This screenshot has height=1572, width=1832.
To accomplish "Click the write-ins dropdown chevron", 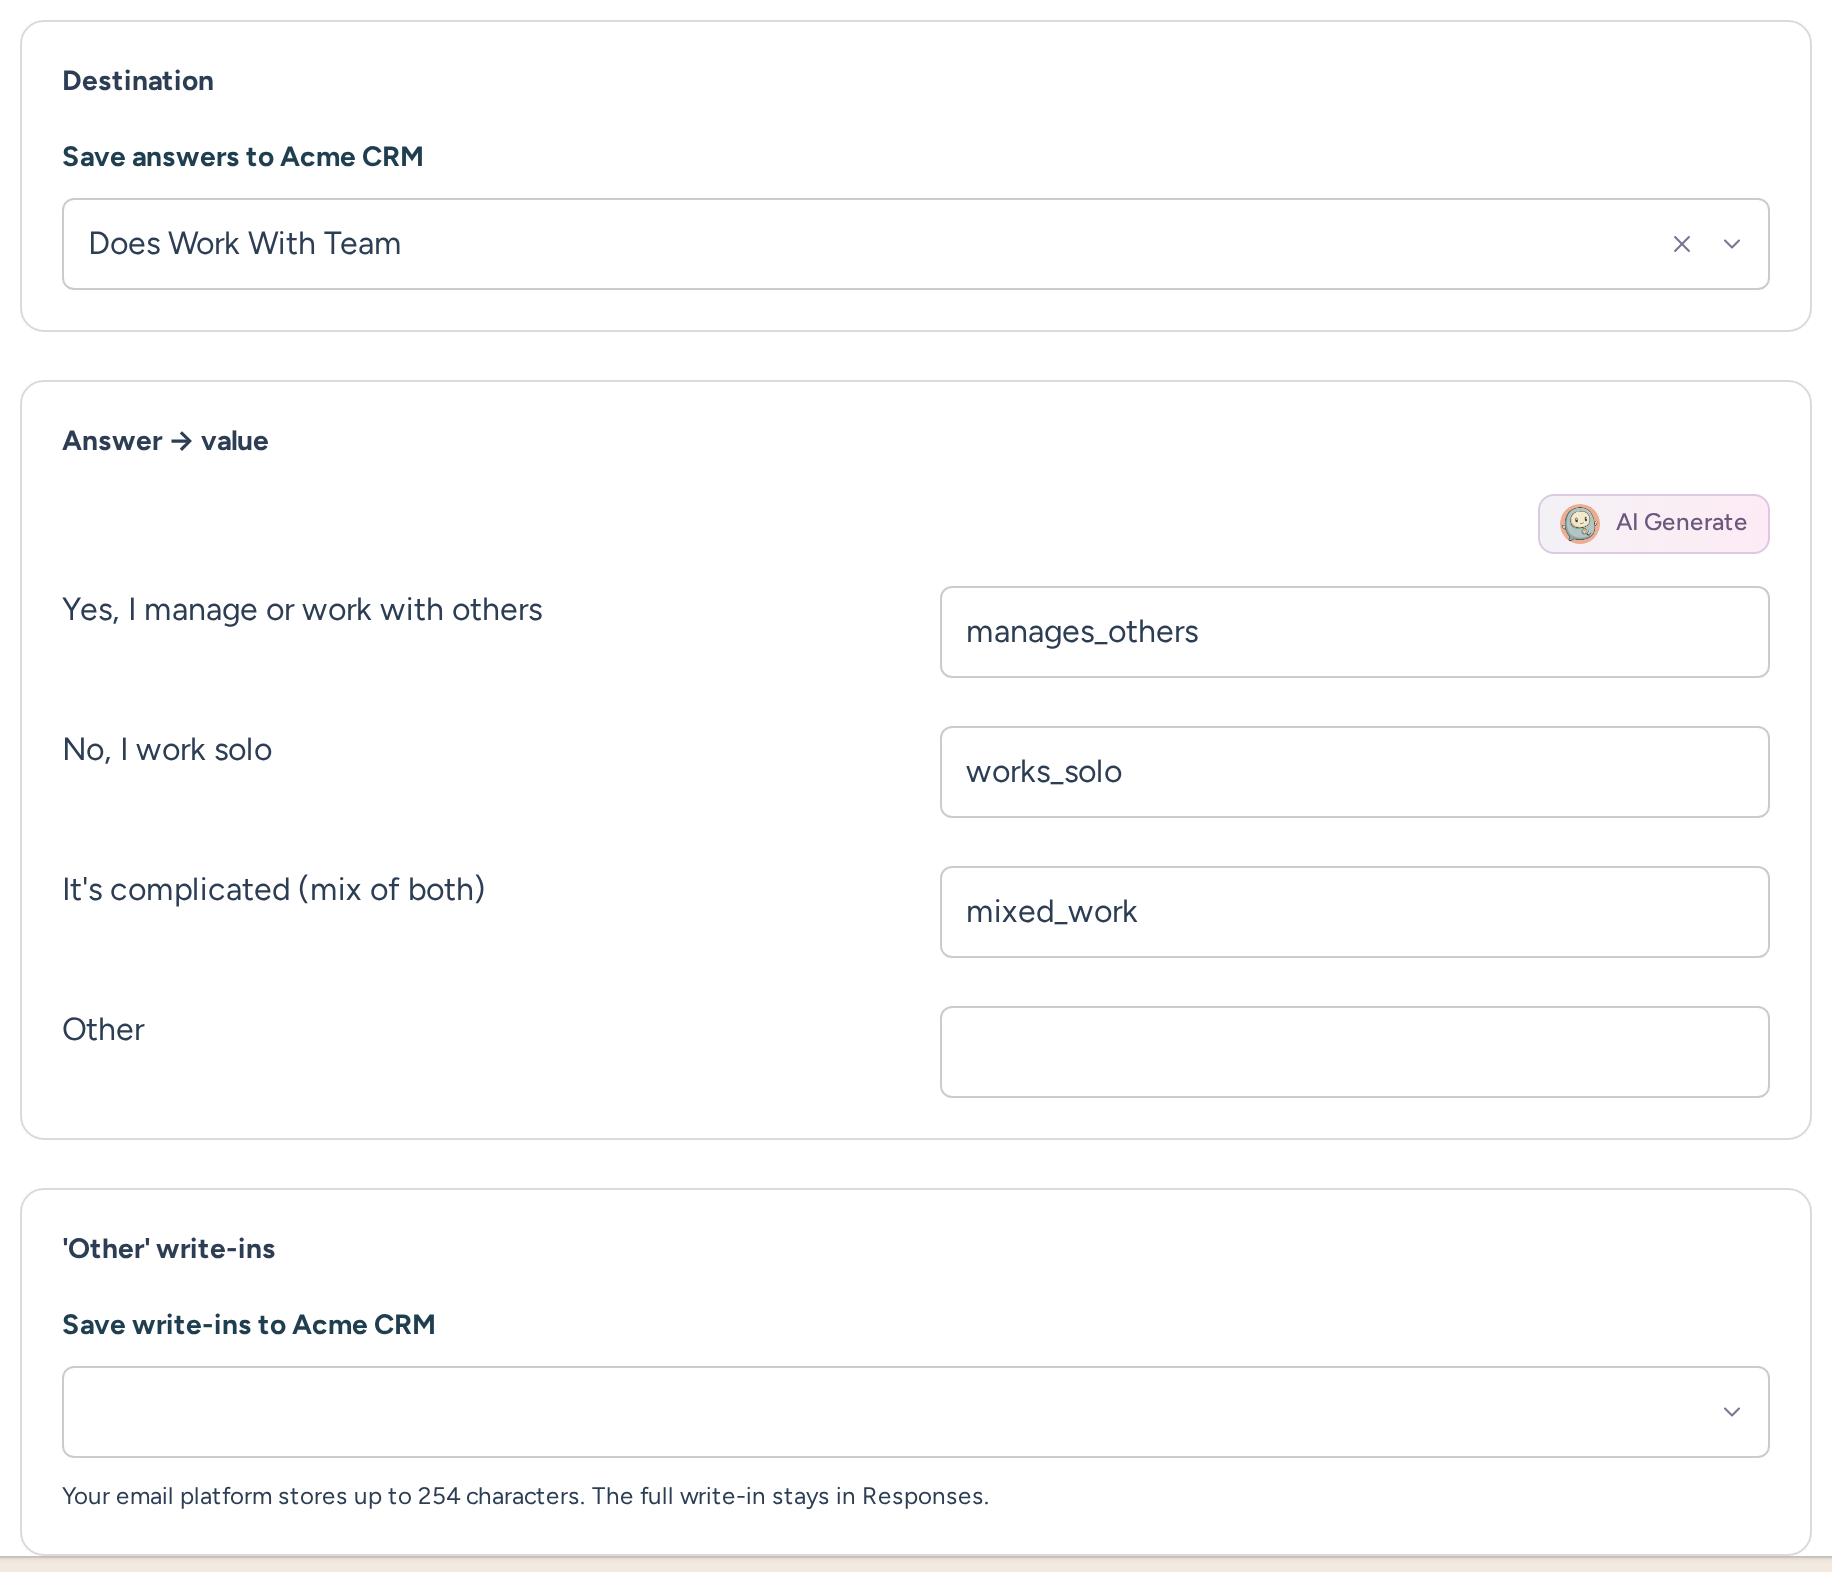I will pos(1732,1412).
